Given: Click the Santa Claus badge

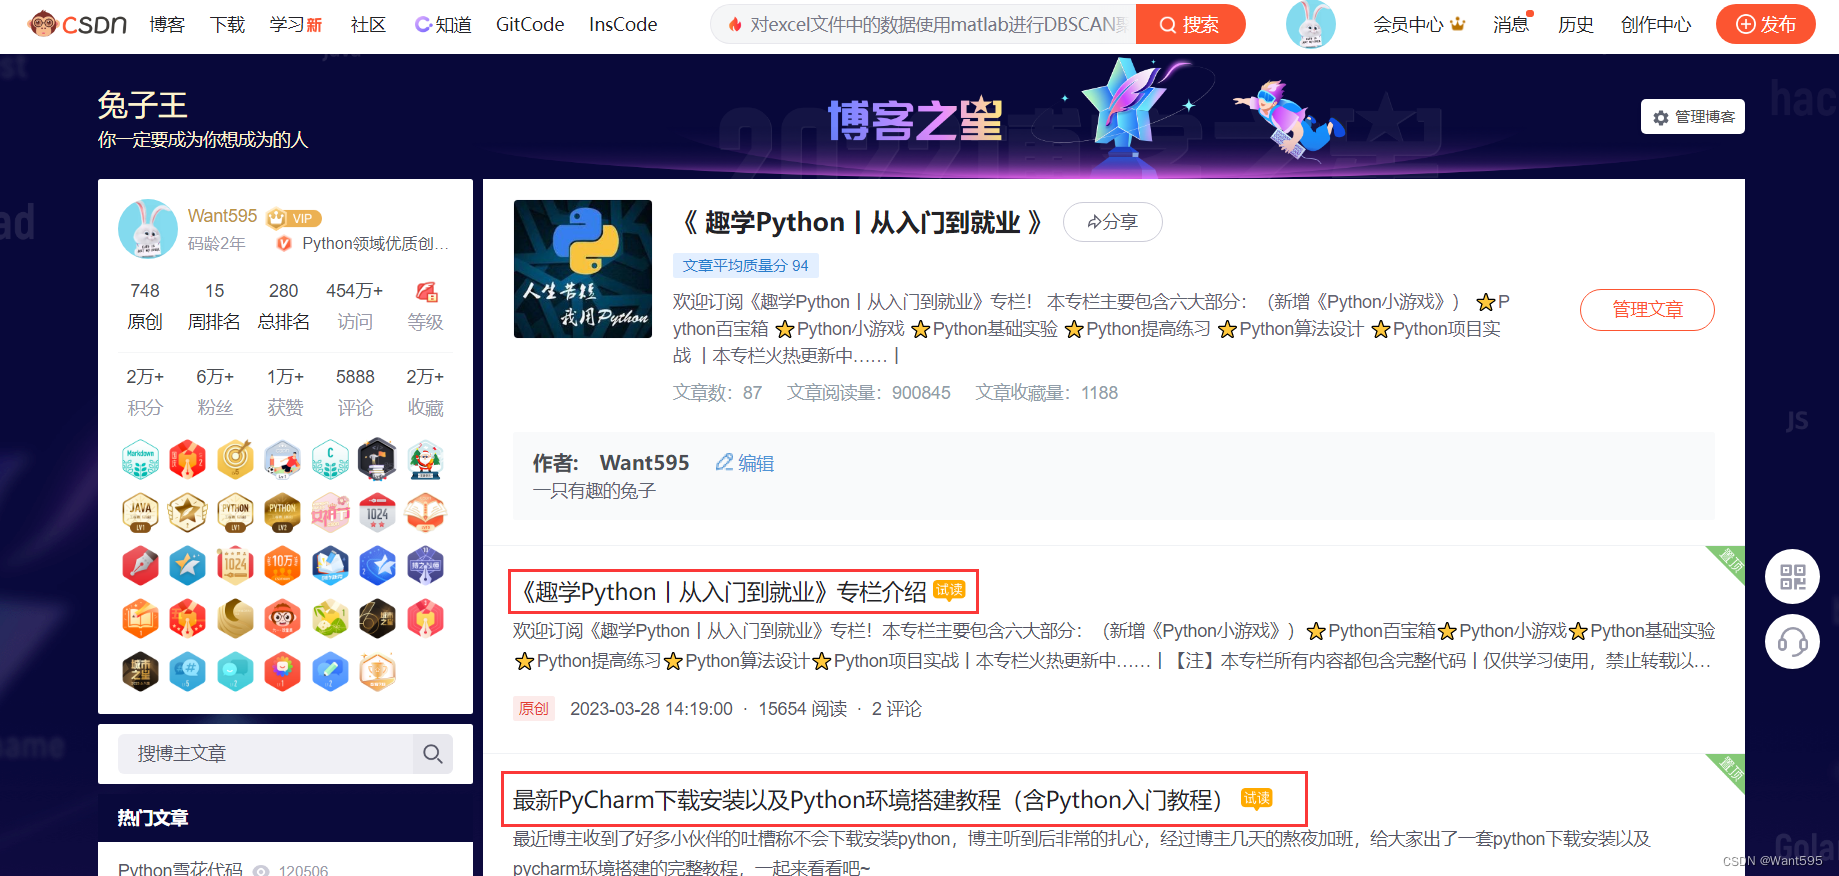Looking at the screenshot, I should point(425,459).
